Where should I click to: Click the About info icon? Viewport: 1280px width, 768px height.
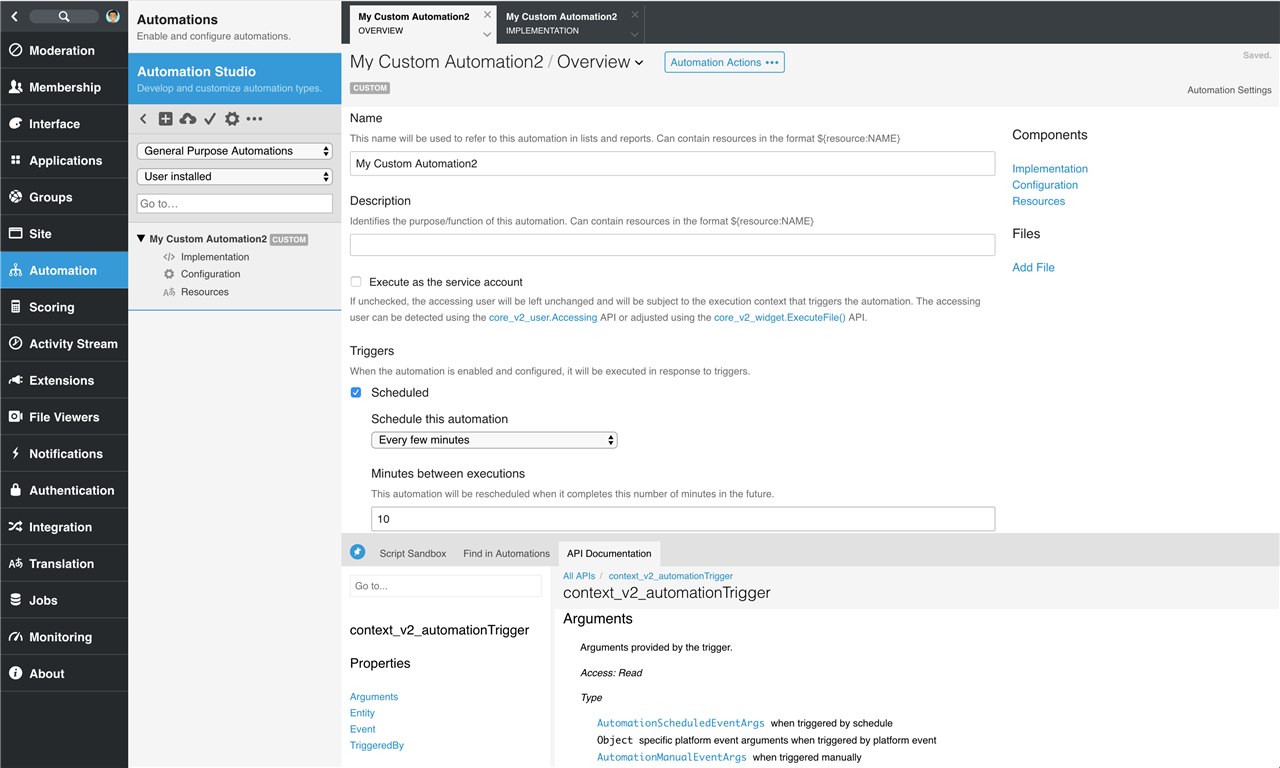point(15,674)
